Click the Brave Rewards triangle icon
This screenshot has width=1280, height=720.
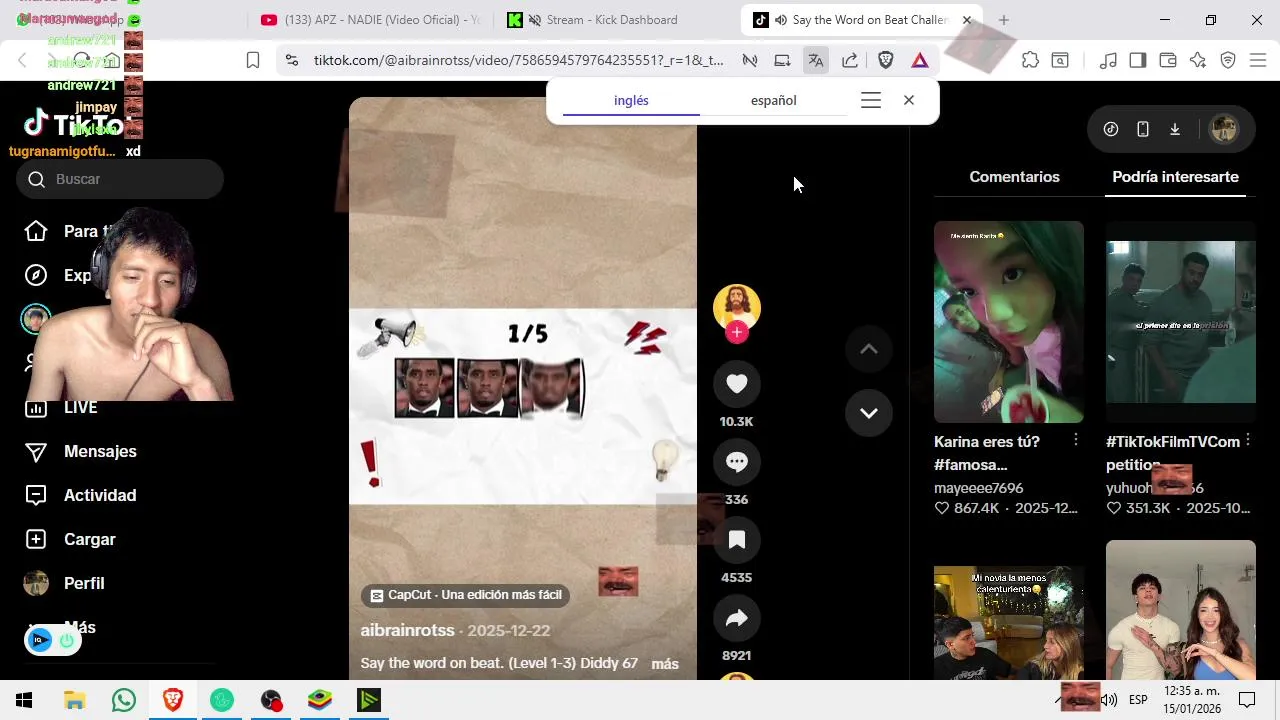(920, 60)
